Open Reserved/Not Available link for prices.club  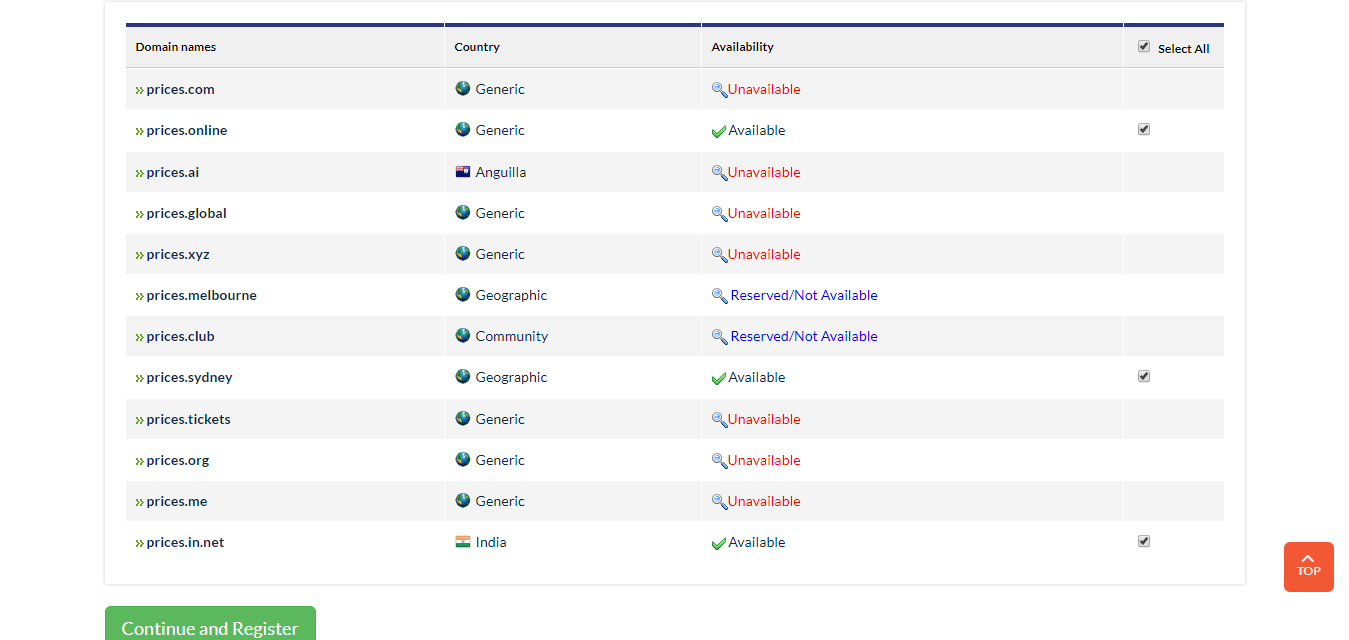pos(804,336)
